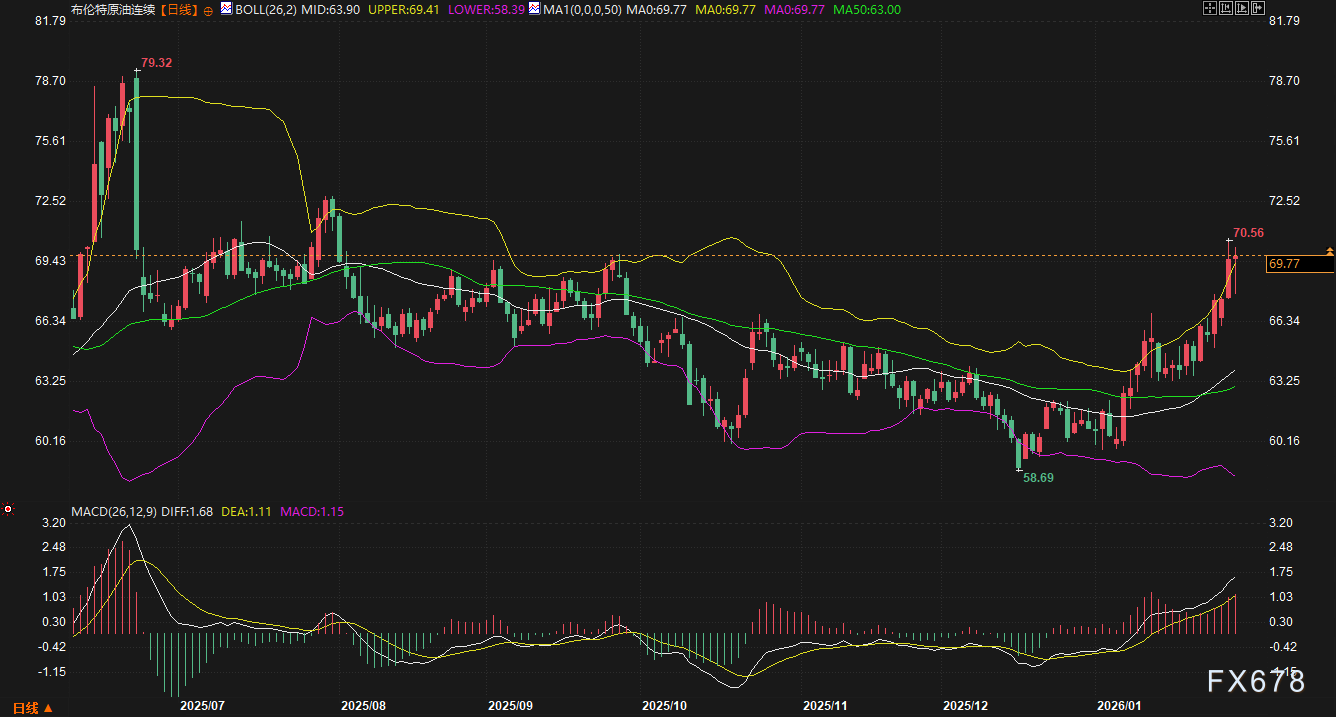Click the BOLL indicator chart icon
The width and height of the screenshot is (1336, 717).
point(226,8)
